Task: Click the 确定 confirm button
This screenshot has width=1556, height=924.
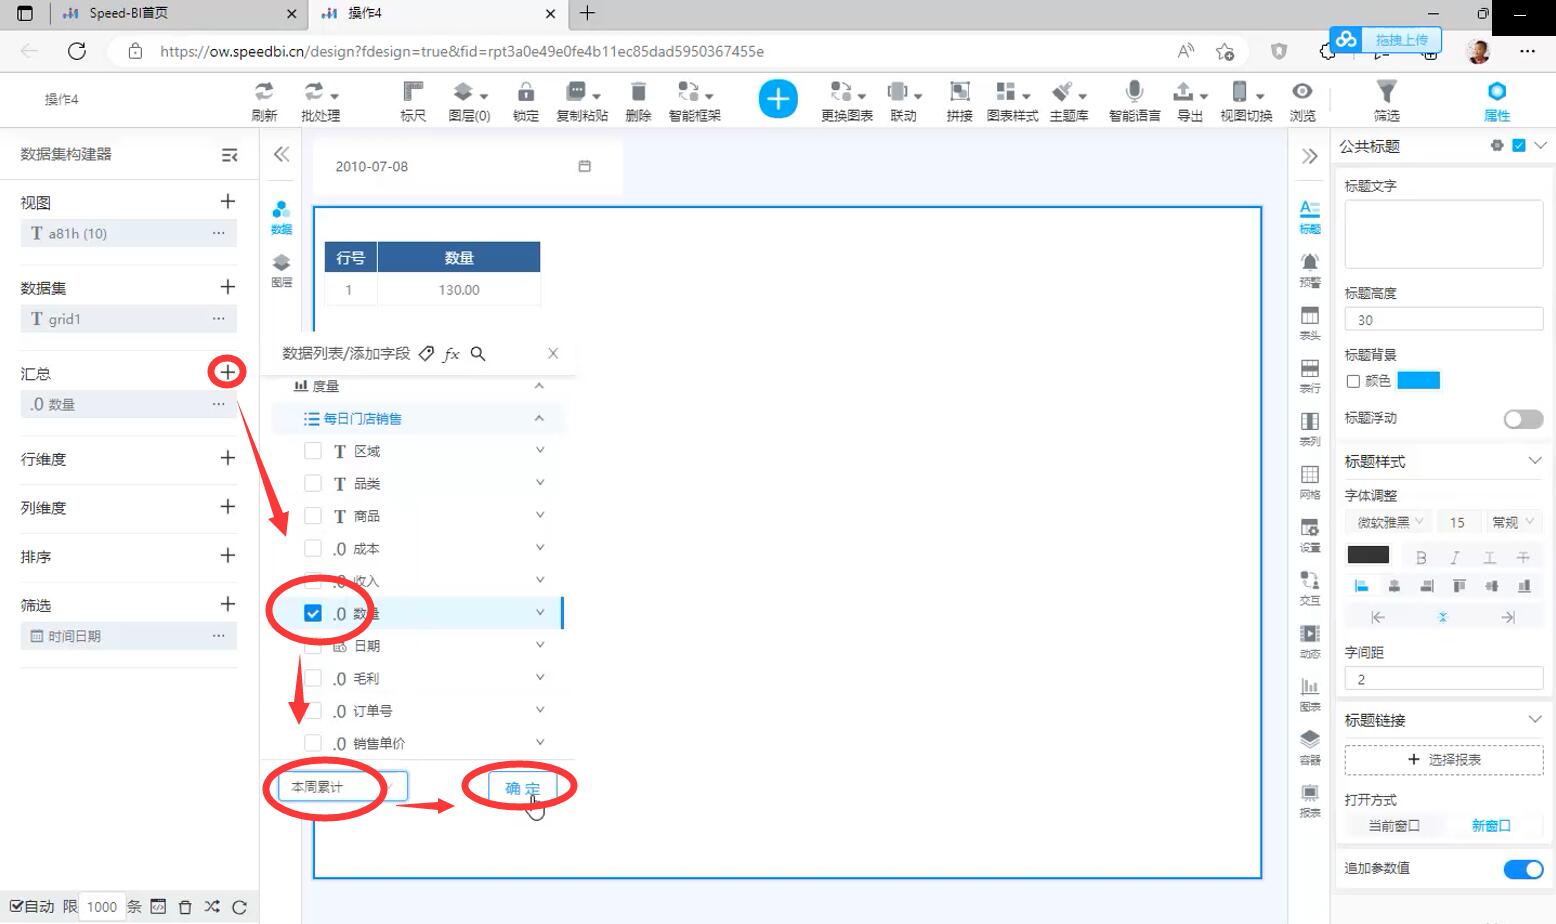Action: (x=522, y=788)
